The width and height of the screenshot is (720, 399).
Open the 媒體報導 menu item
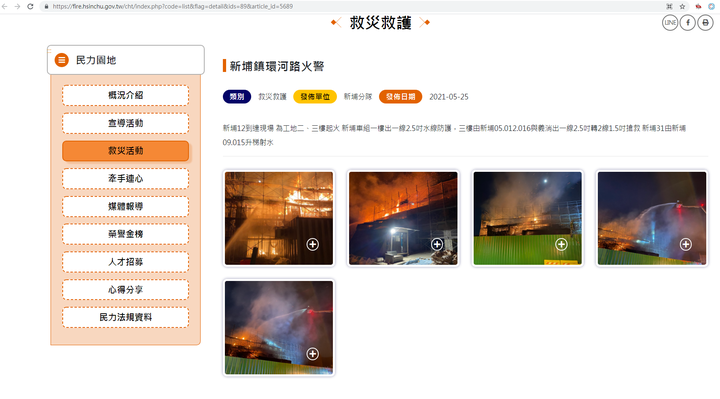125,207
